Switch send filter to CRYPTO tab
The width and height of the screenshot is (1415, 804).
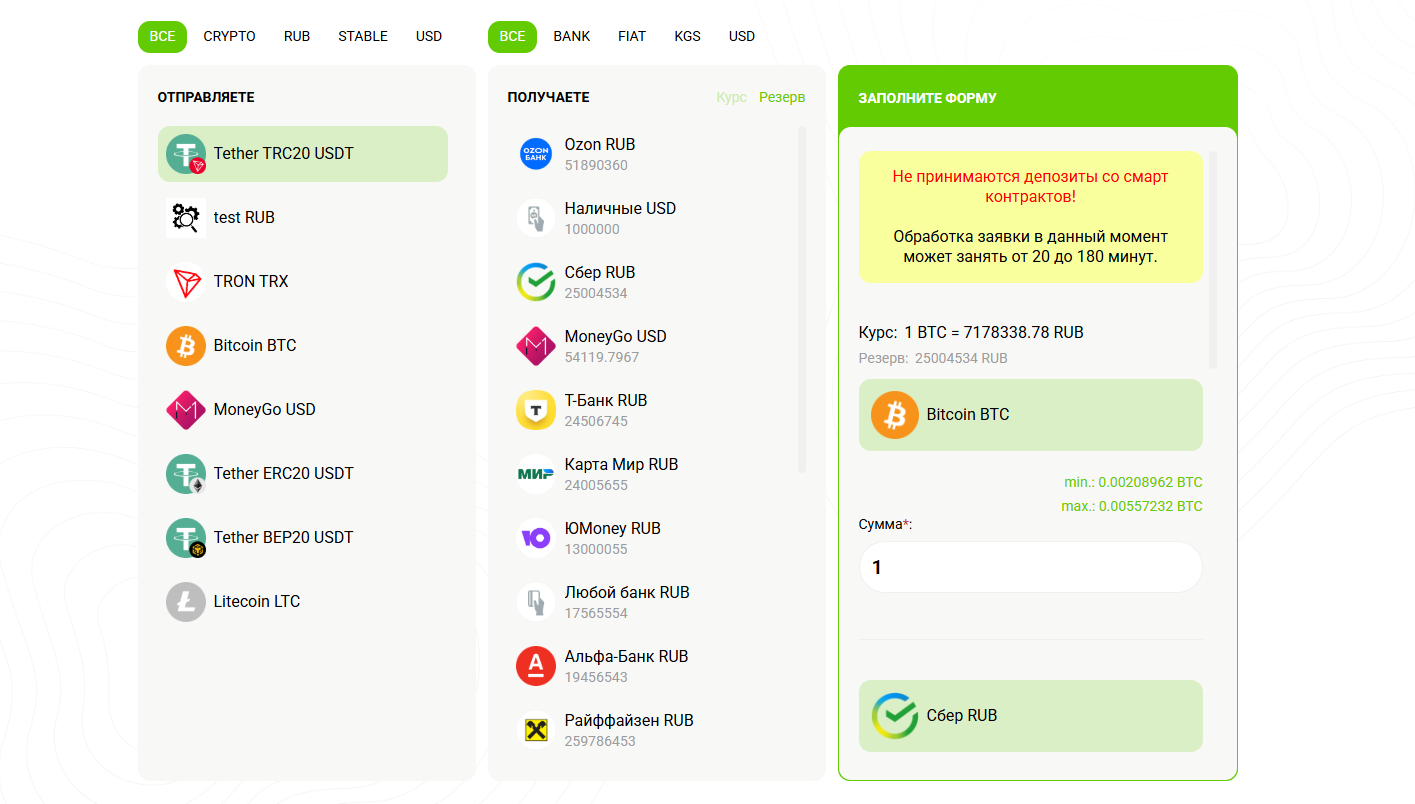[x=229, y=36]
